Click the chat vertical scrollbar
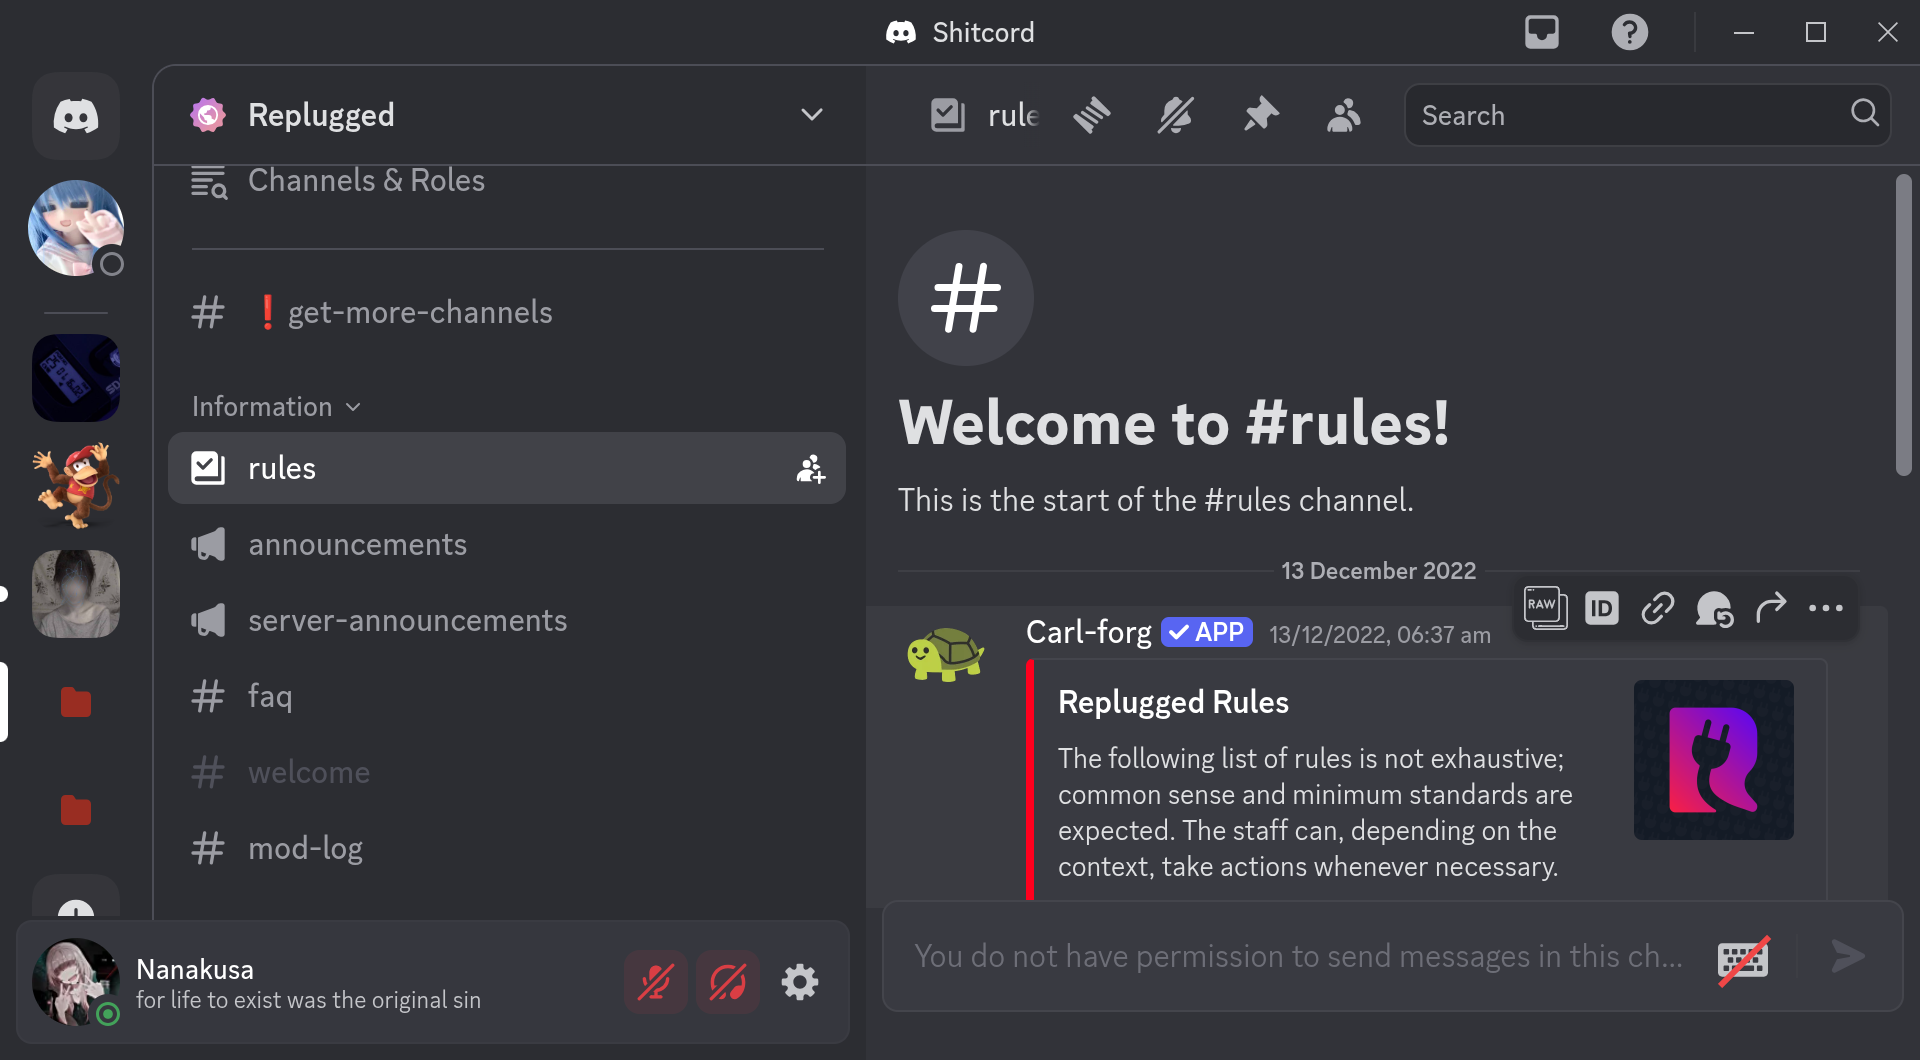This screenshot has width=1920, height=1060. (x=1903, y=325)
